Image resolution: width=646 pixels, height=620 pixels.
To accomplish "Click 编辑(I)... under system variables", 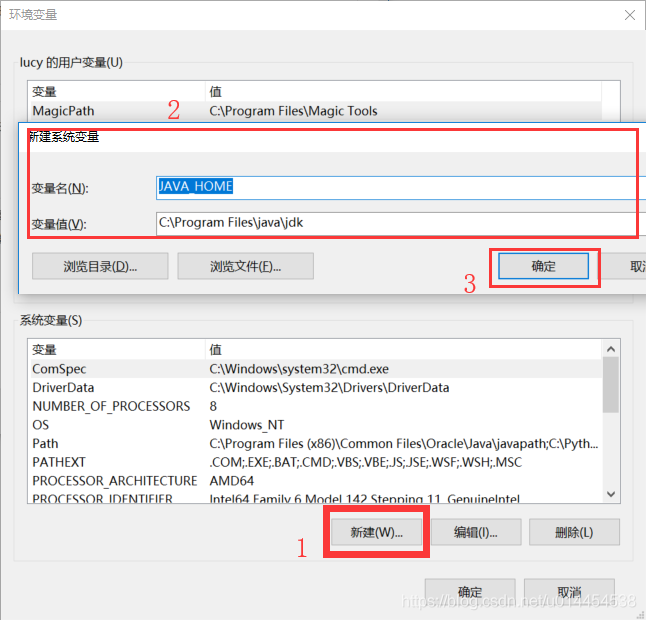I will click(x=476, y=532).
